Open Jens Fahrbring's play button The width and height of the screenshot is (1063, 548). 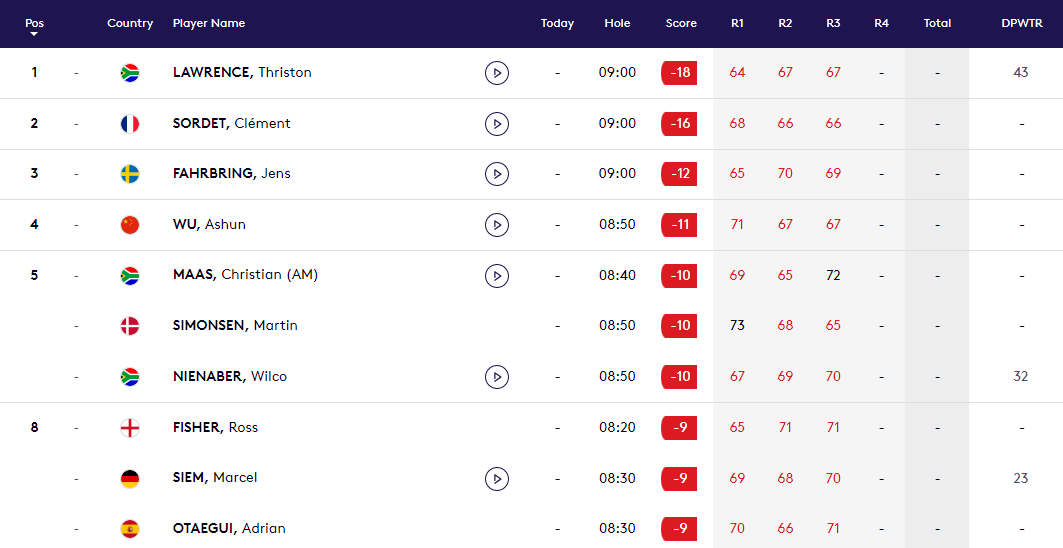click(497, 174)
